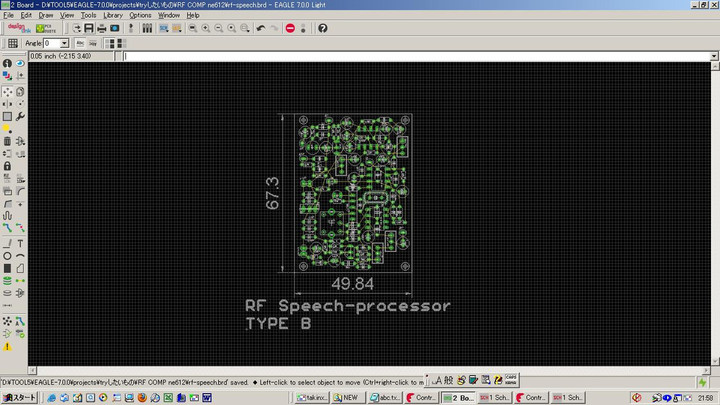Open Help with the question mark icon
Screen dimensions: 720x405
pyautogui.click(x=322, y=28)
